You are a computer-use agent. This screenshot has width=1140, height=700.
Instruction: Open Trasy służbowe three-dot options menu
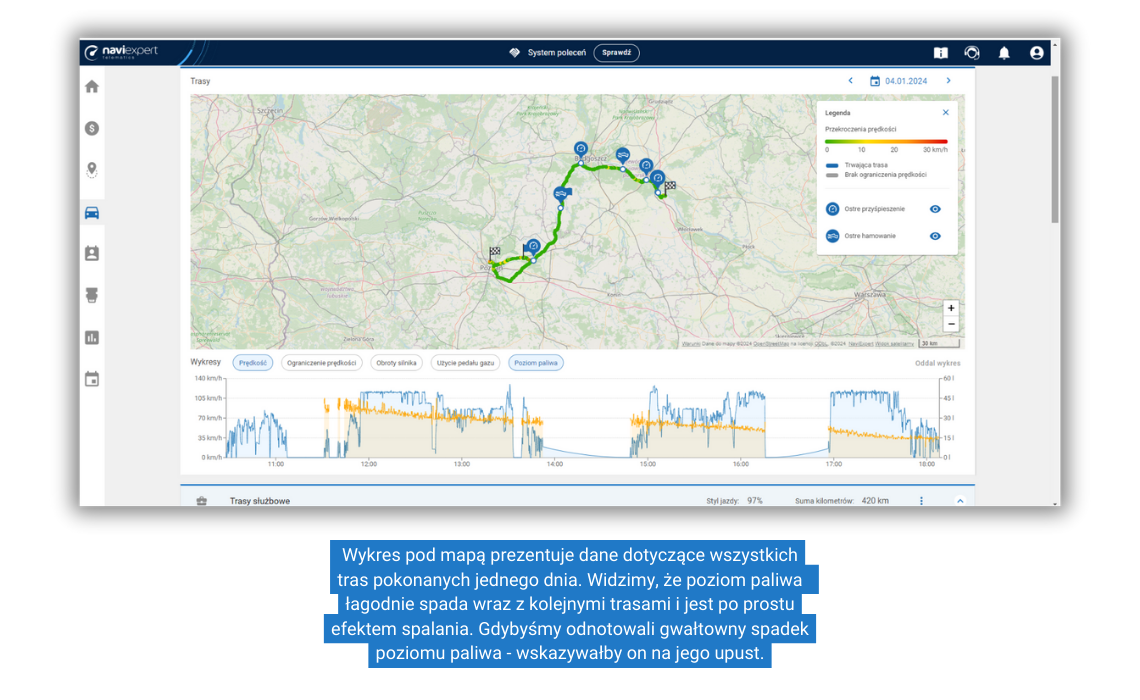921,501
